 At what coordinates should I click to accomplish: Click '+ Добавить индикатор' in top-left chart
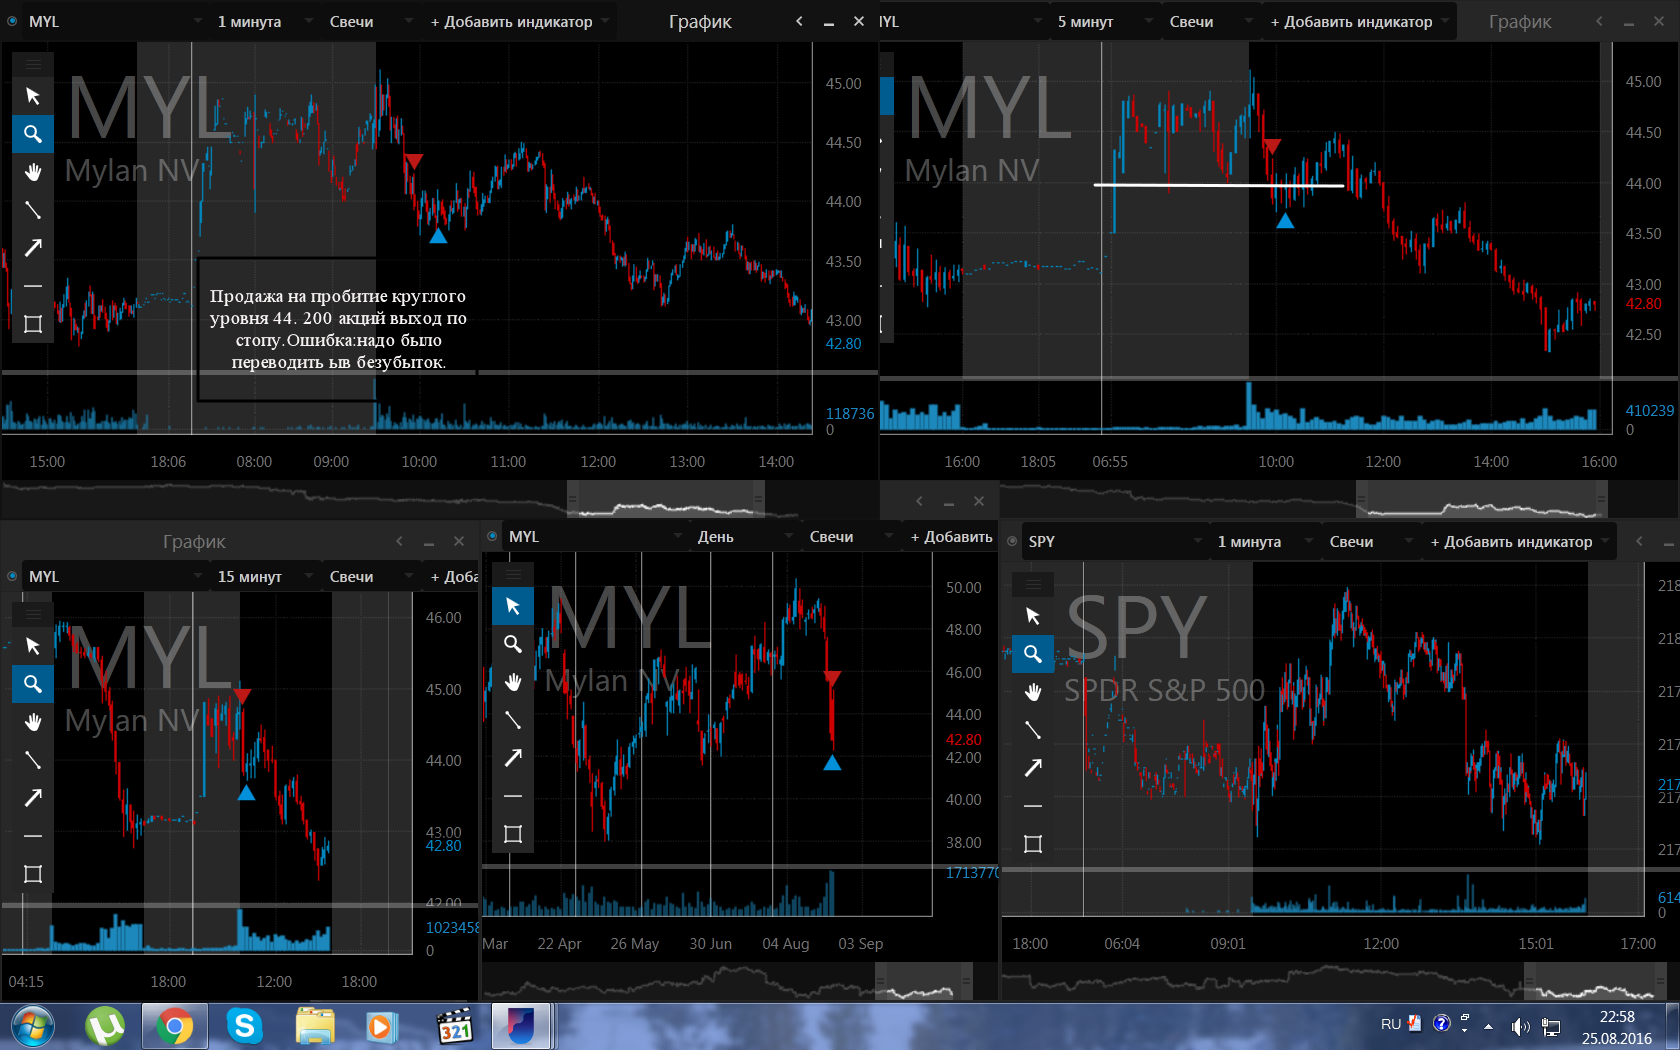(x=518, y=21)
